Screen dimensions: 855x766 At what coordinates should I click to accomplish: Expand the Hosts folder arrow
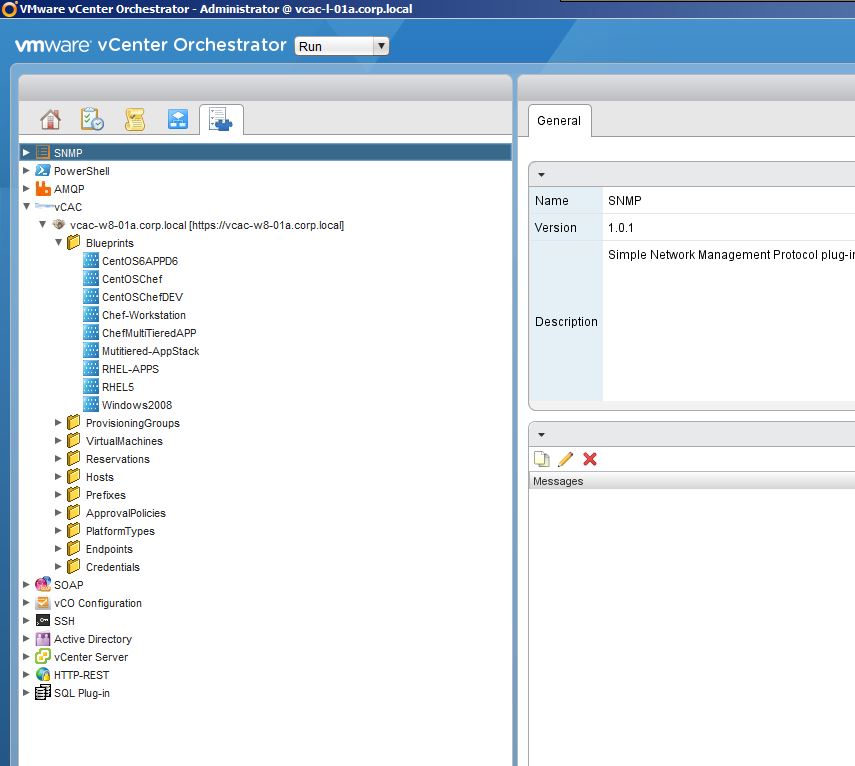58,477
